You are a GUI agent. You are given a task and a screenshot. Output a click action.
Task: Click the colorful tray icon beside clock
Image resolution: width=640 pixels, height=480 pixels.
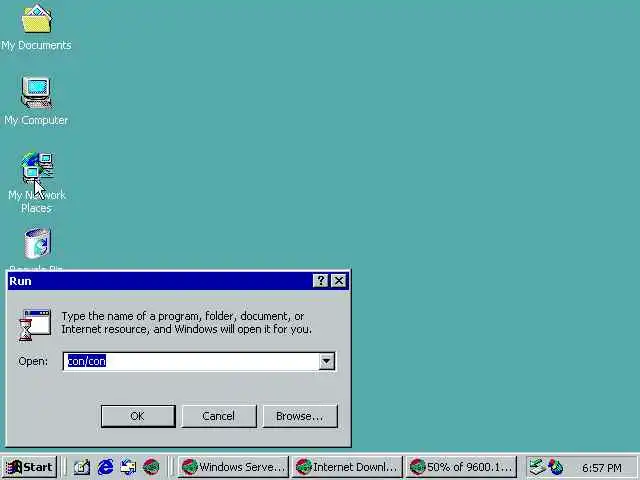pyautogui.click(x=556, y=467)
